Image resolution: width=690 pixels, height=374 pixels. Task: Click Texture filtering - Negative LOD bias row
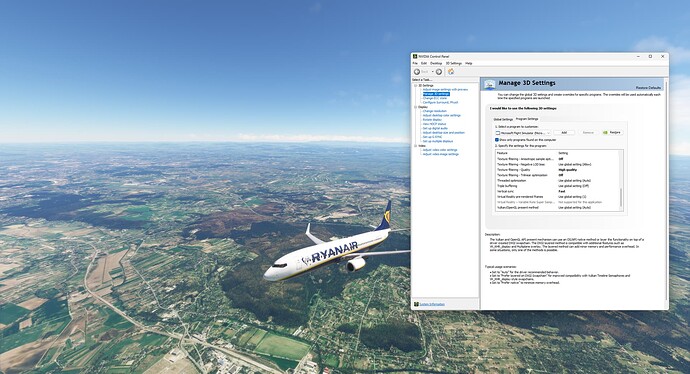tap(558, 165)
